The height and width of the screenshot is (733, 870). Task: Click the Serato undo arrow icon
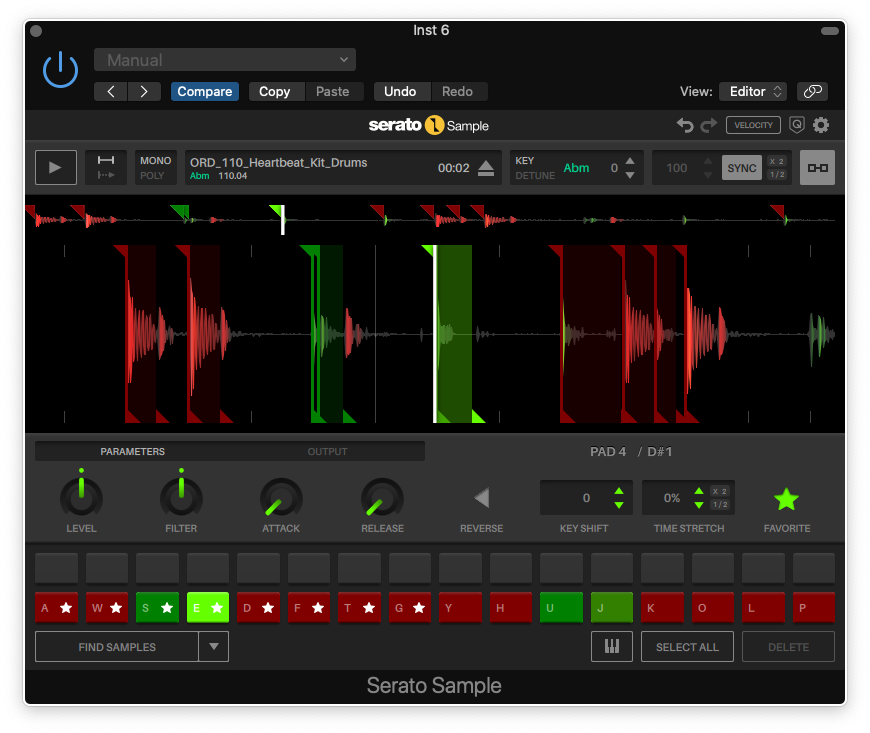685,125
